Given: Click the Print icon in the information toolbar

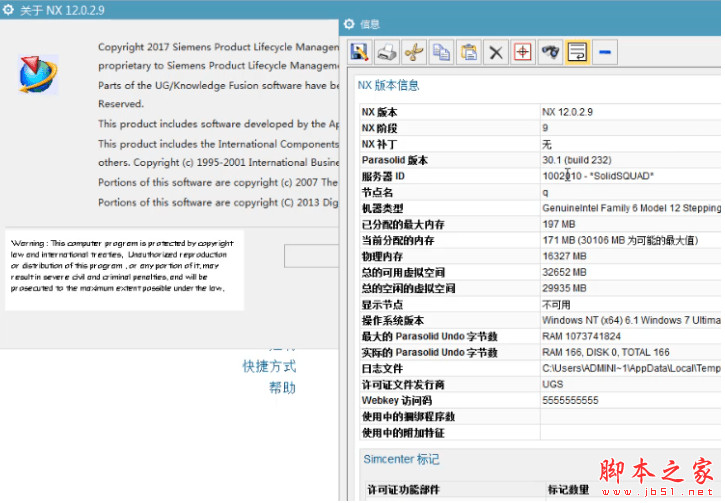Looking at the screenshot, I should tap(387, 52).
